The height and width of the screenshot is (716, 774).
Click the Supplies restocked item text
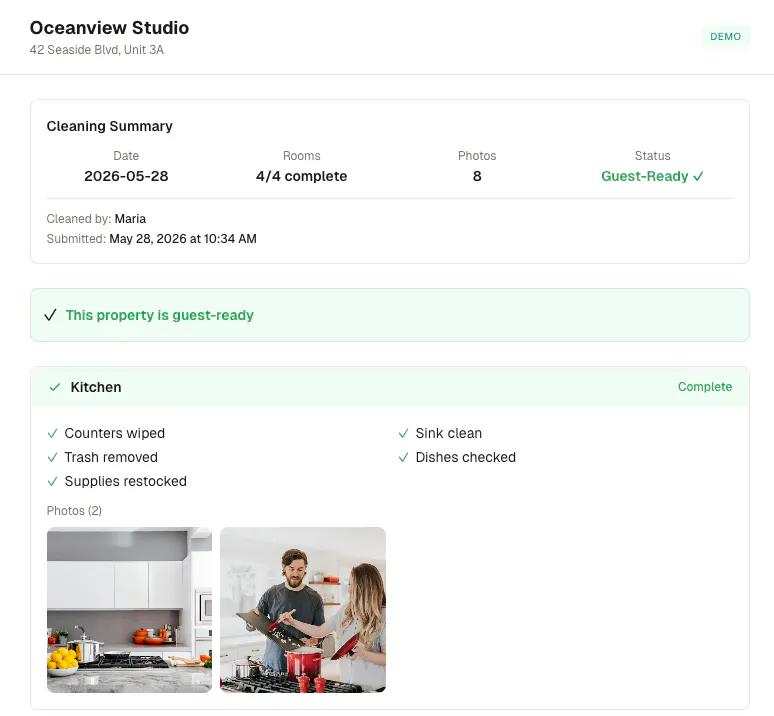(125, 482)
